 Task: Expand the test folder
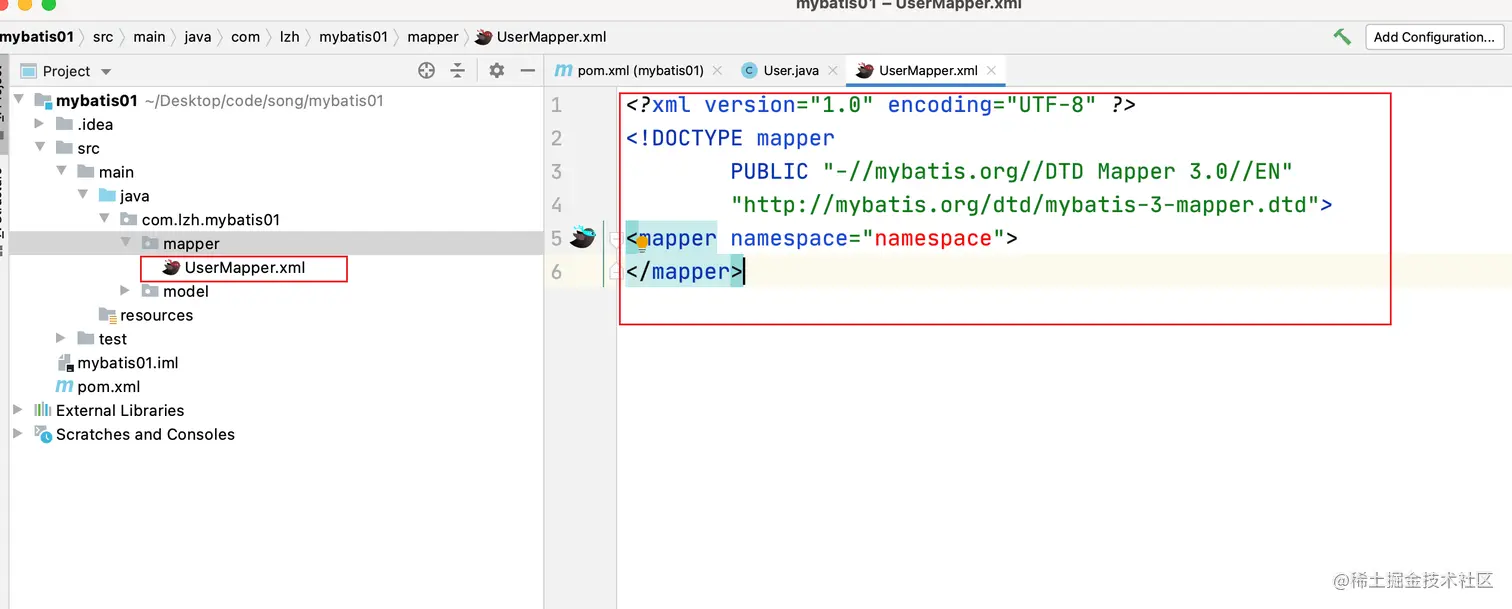[61, 339]
